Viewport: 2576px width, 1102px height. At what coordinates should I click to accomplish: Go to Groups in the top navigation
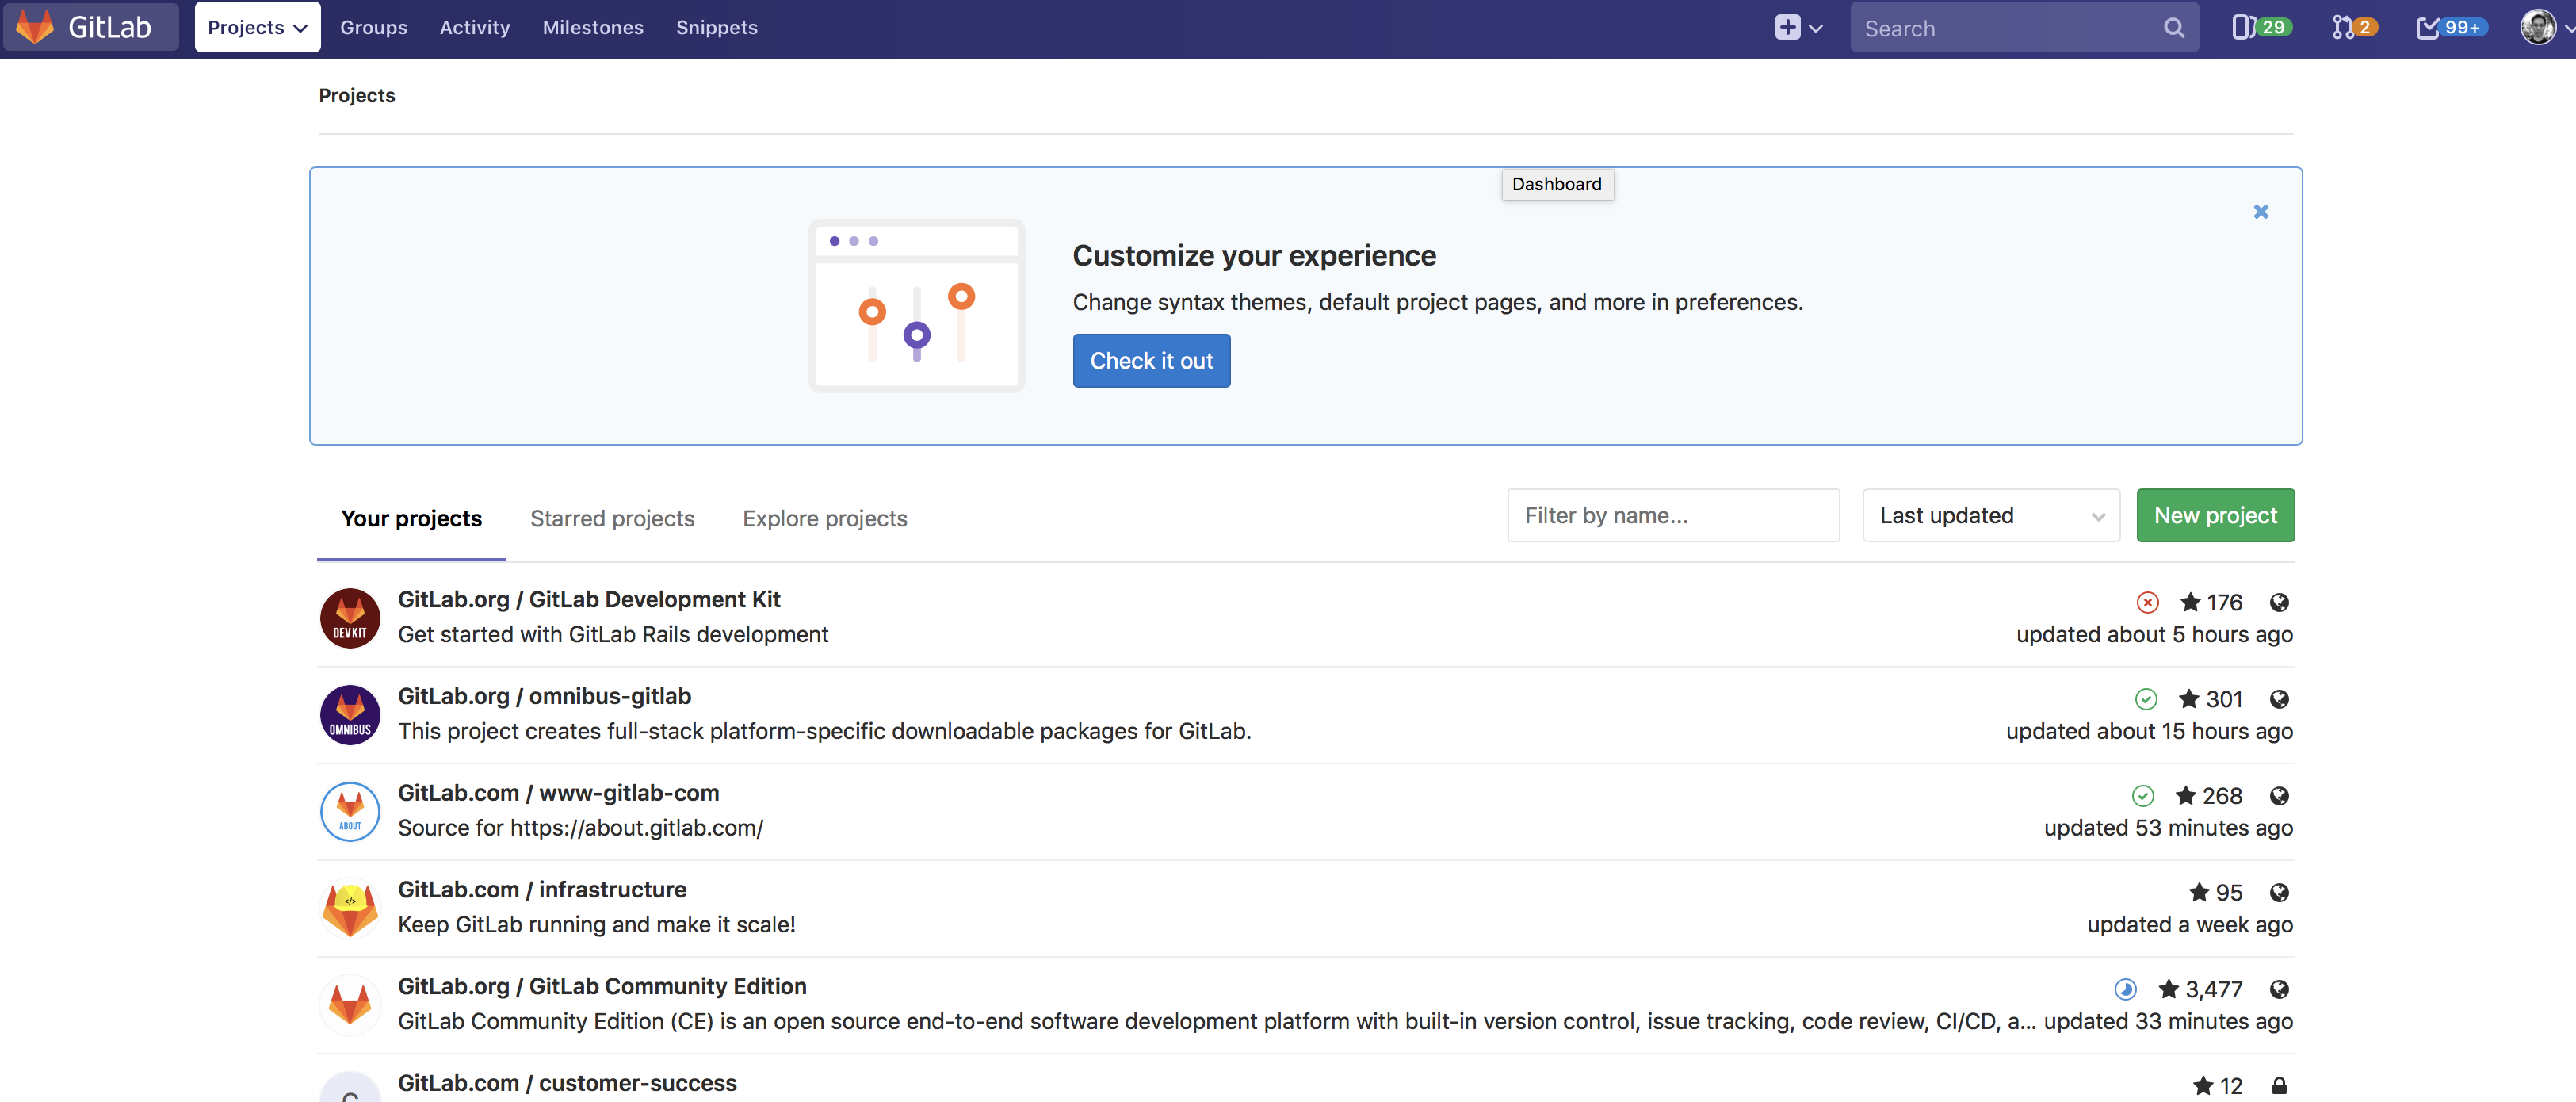373,27
